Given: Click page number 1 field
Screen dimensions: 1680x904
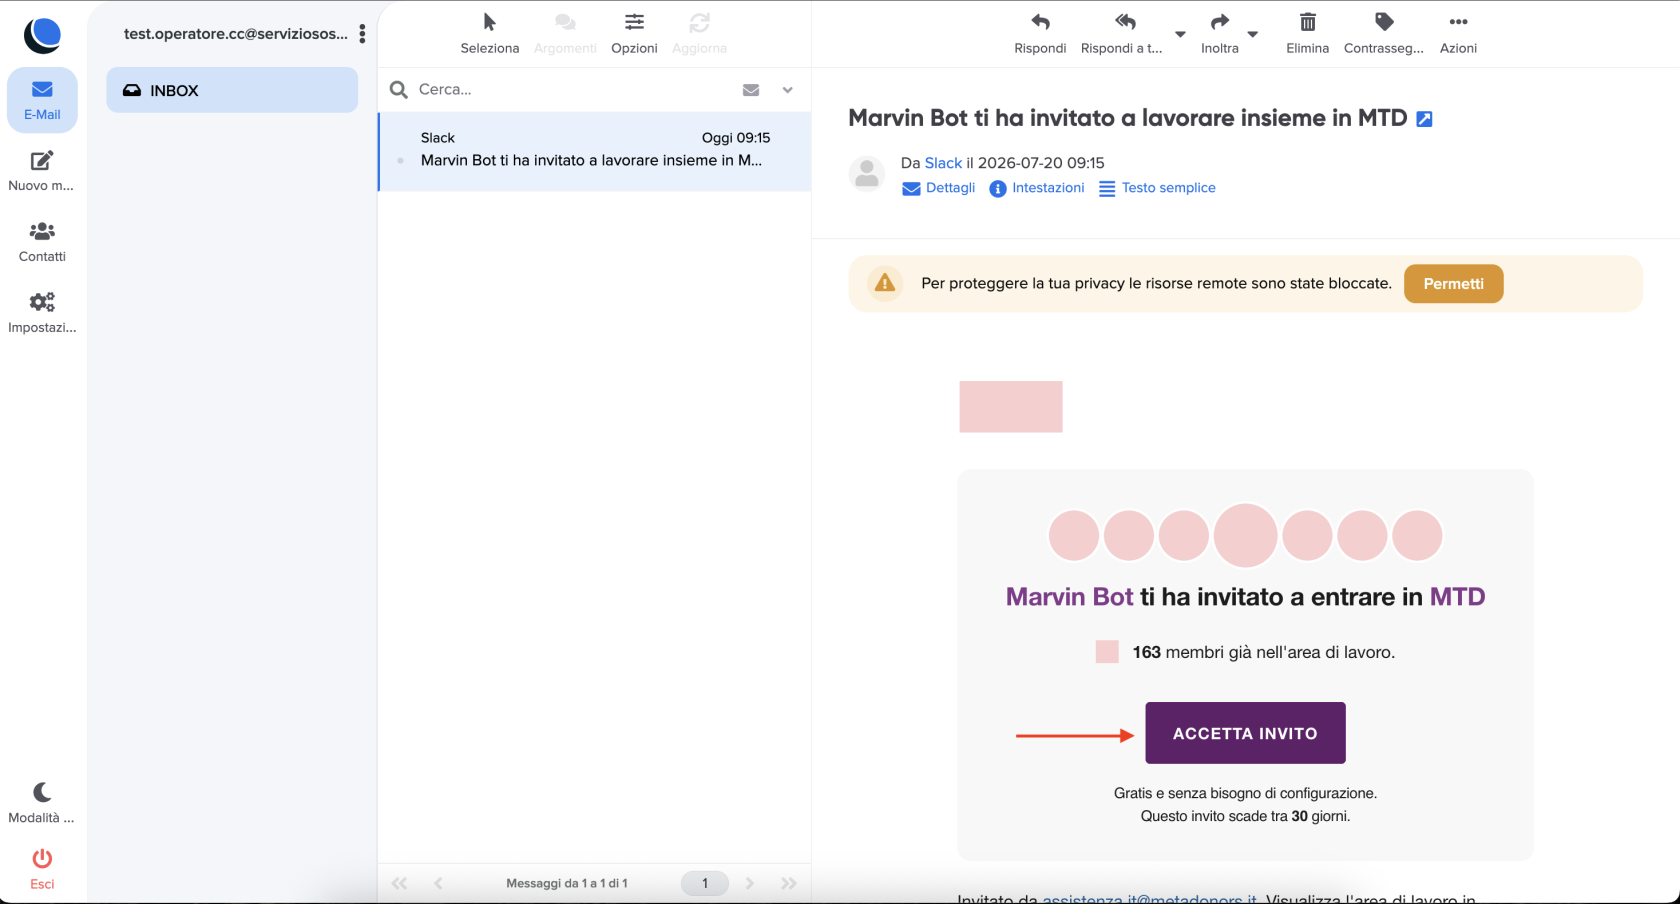Looking at the screenshot, I should pyautogui.click(x=705, y=883).
